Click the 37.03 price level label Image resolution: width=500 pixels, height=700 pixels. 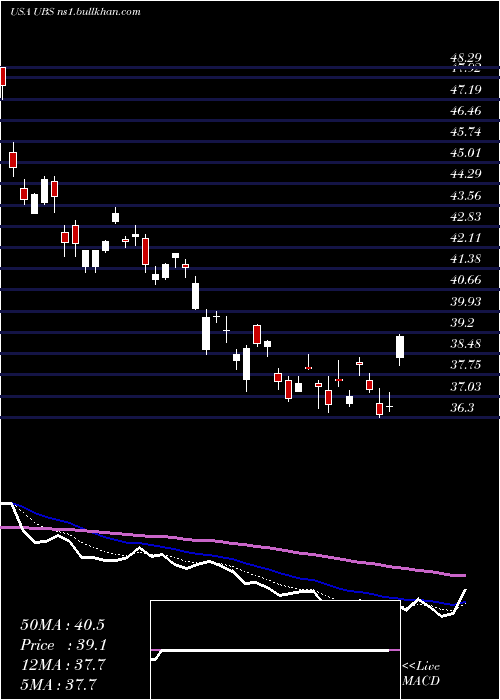pyautogui.click(x=466, y=387)
